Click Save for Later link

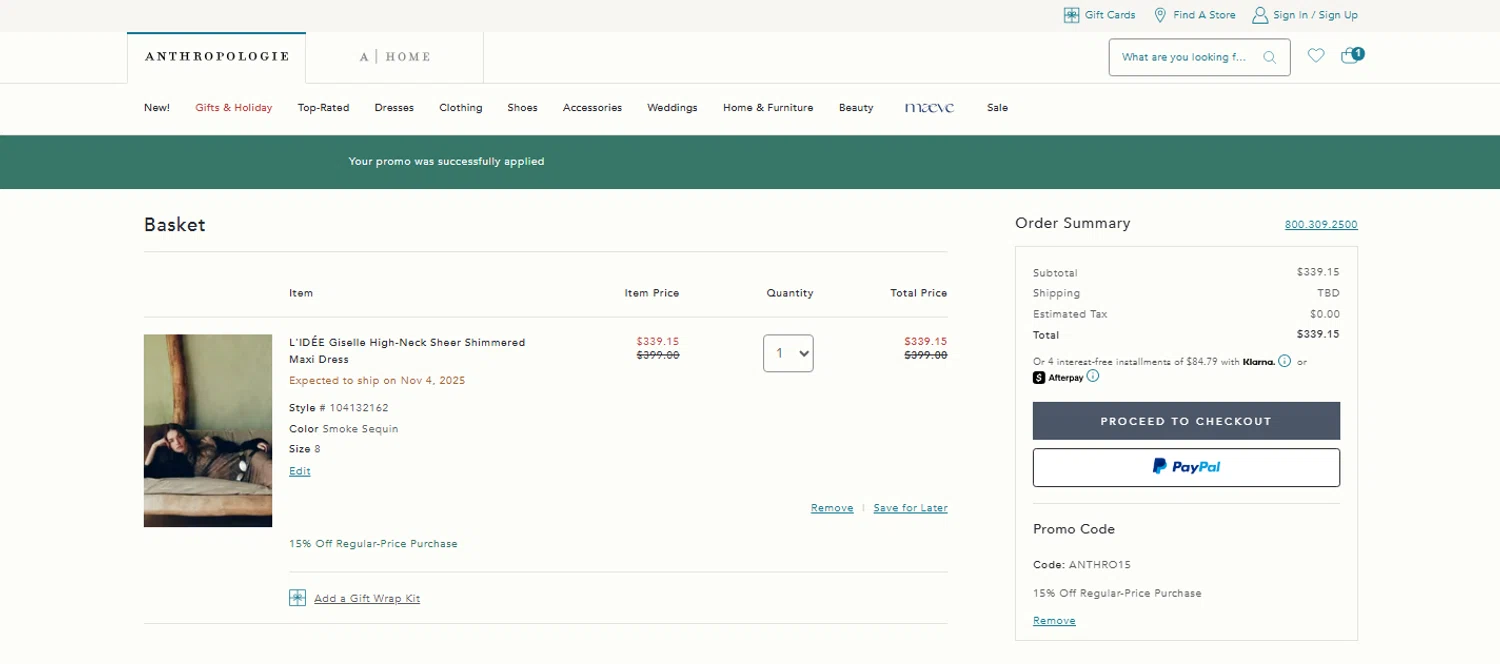910,508
